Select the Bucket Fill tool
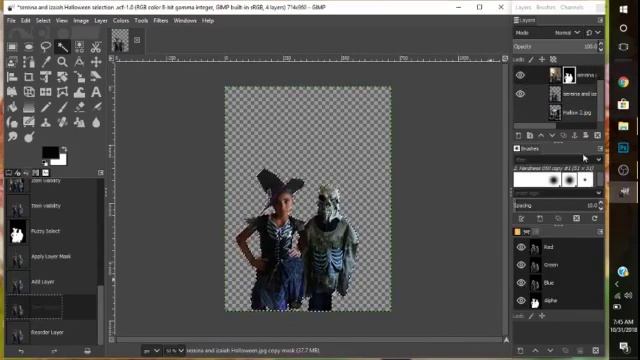Image resolution: width=640 pixels, height=360 pixels. click(x=12, y=107)
